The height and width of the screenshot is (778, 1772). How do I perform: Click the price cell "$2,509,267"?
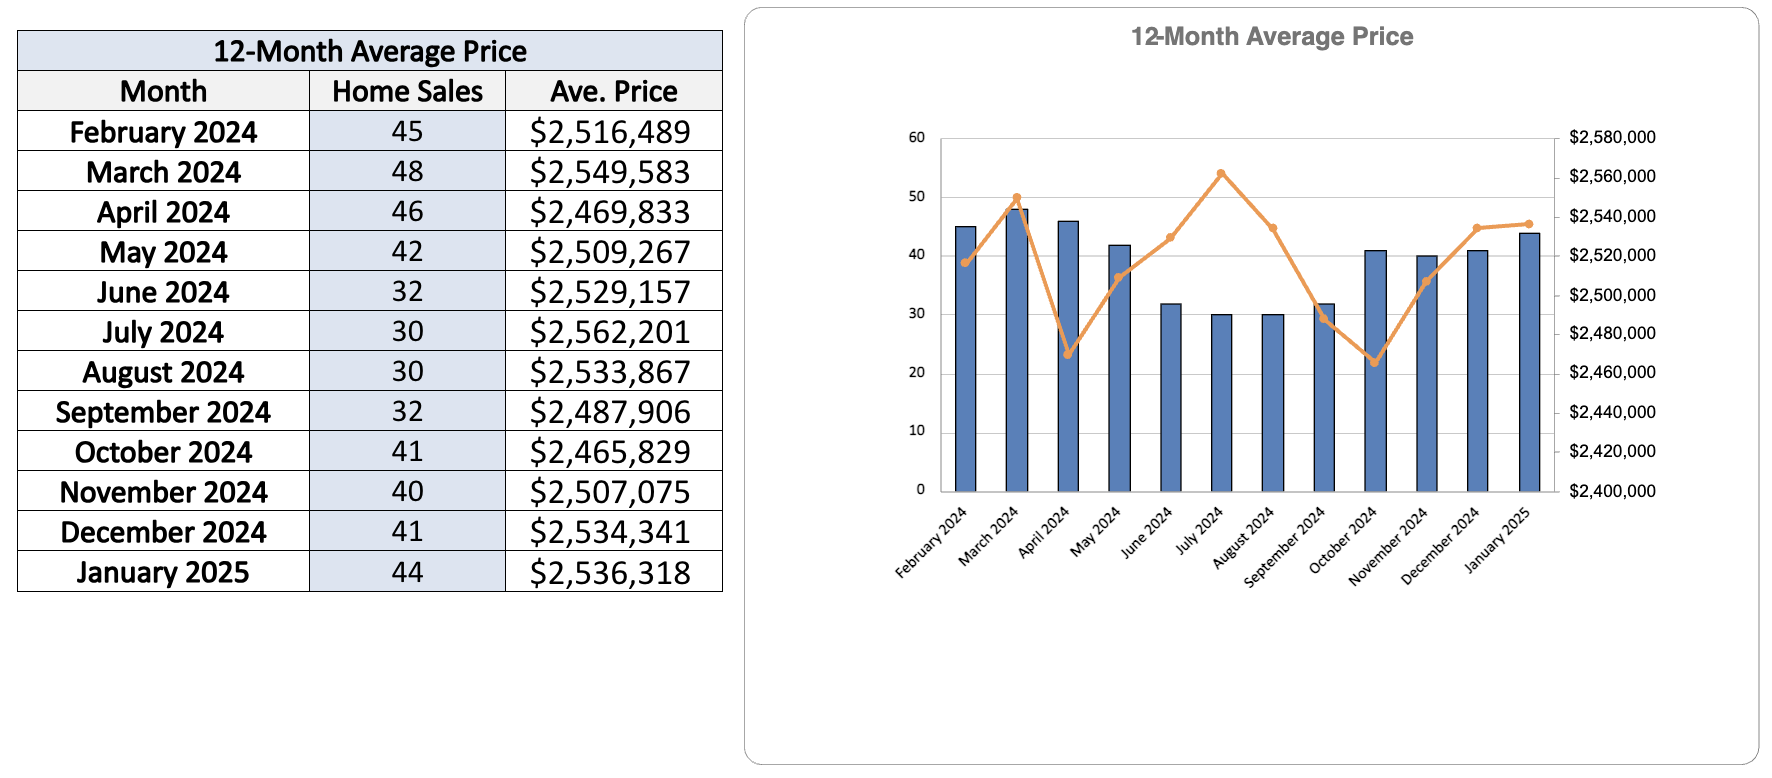pos(614,251)
